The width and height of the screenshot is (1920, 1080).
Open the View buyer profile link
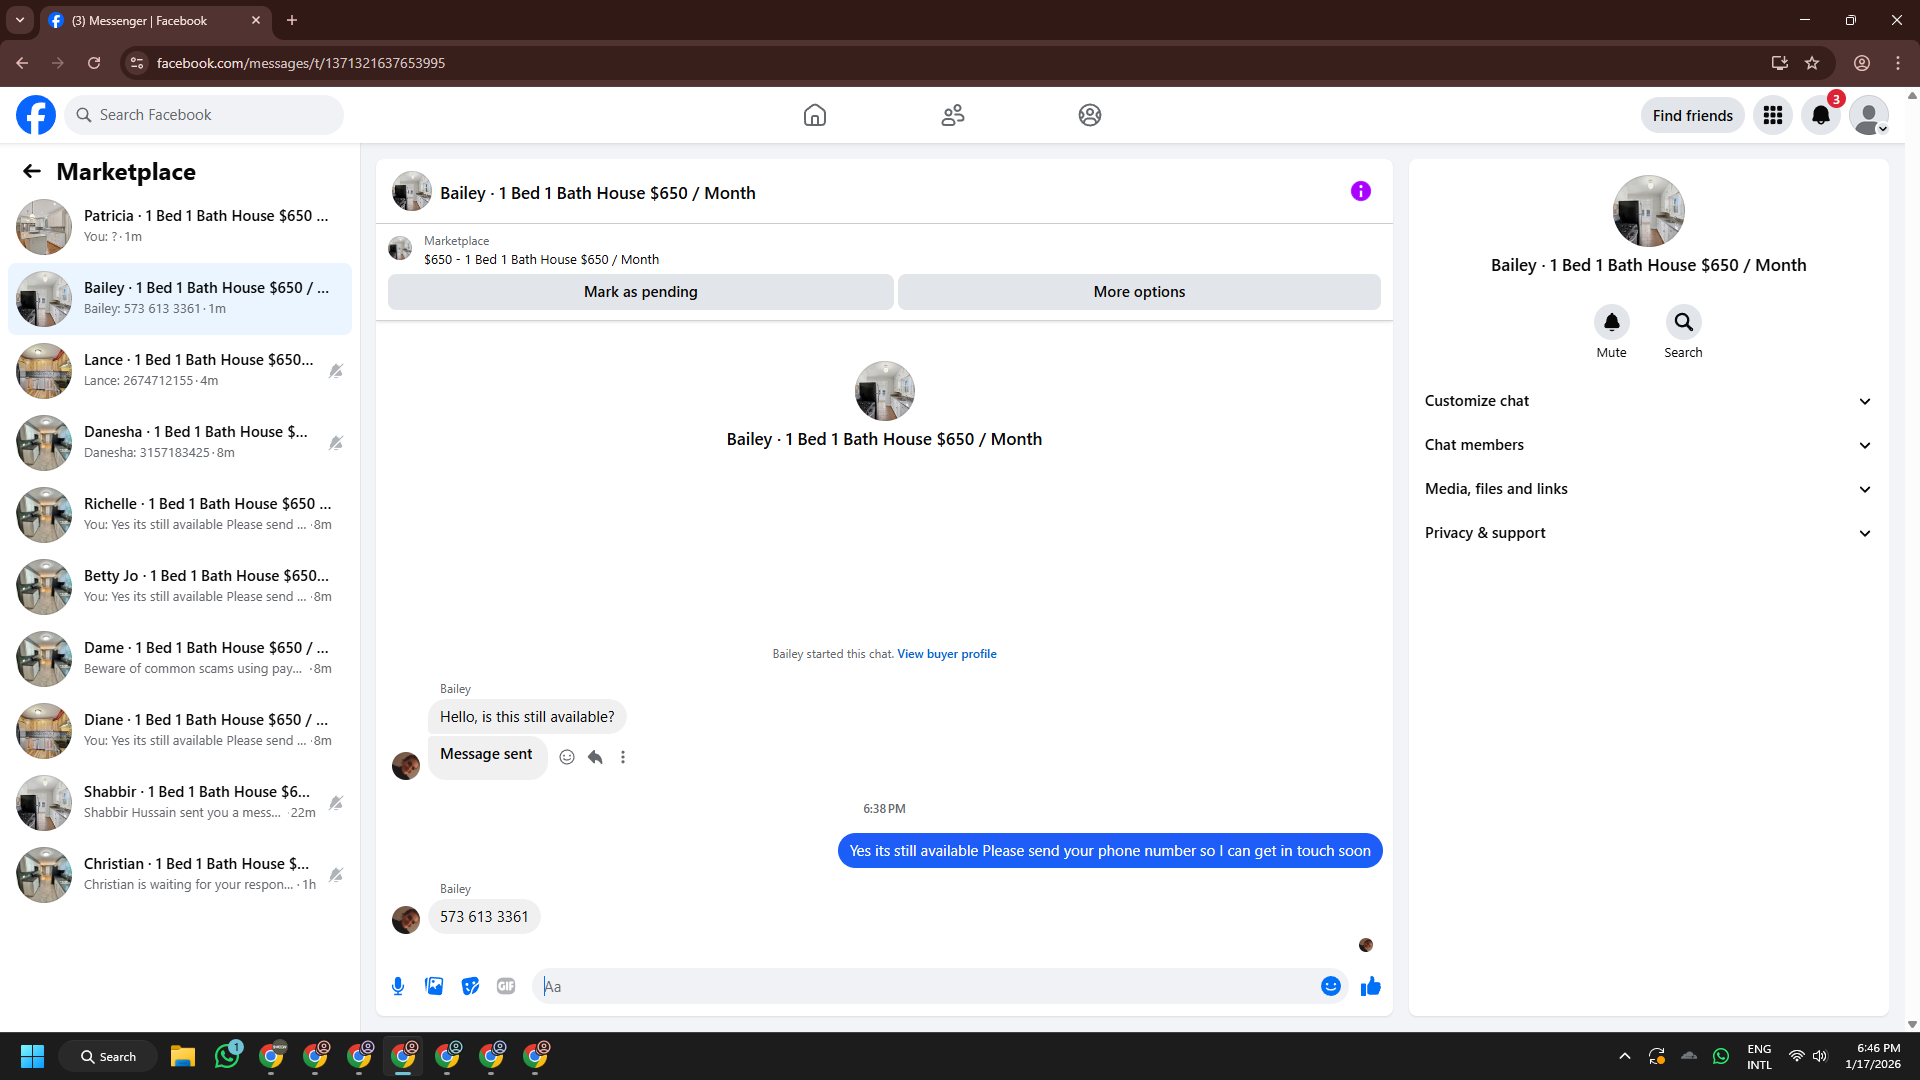pos(946,654)
